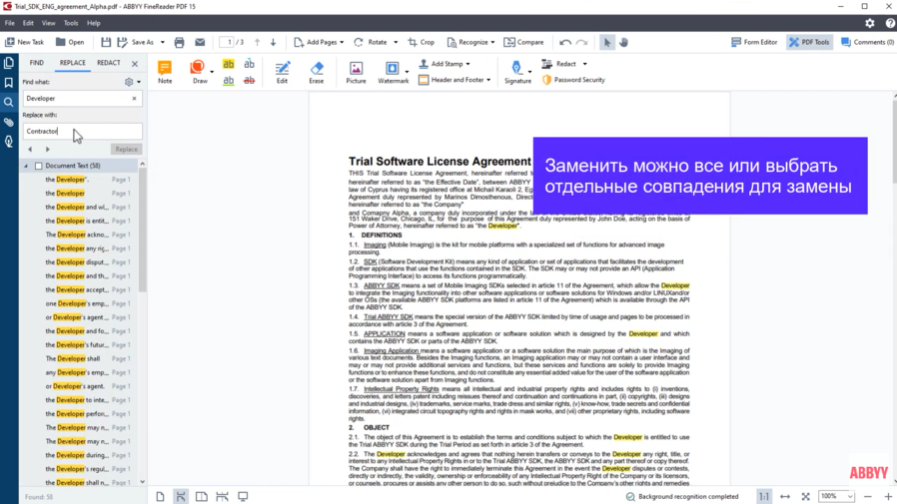Click the Redact tool
897x504 pixels.
pos(559,64)
